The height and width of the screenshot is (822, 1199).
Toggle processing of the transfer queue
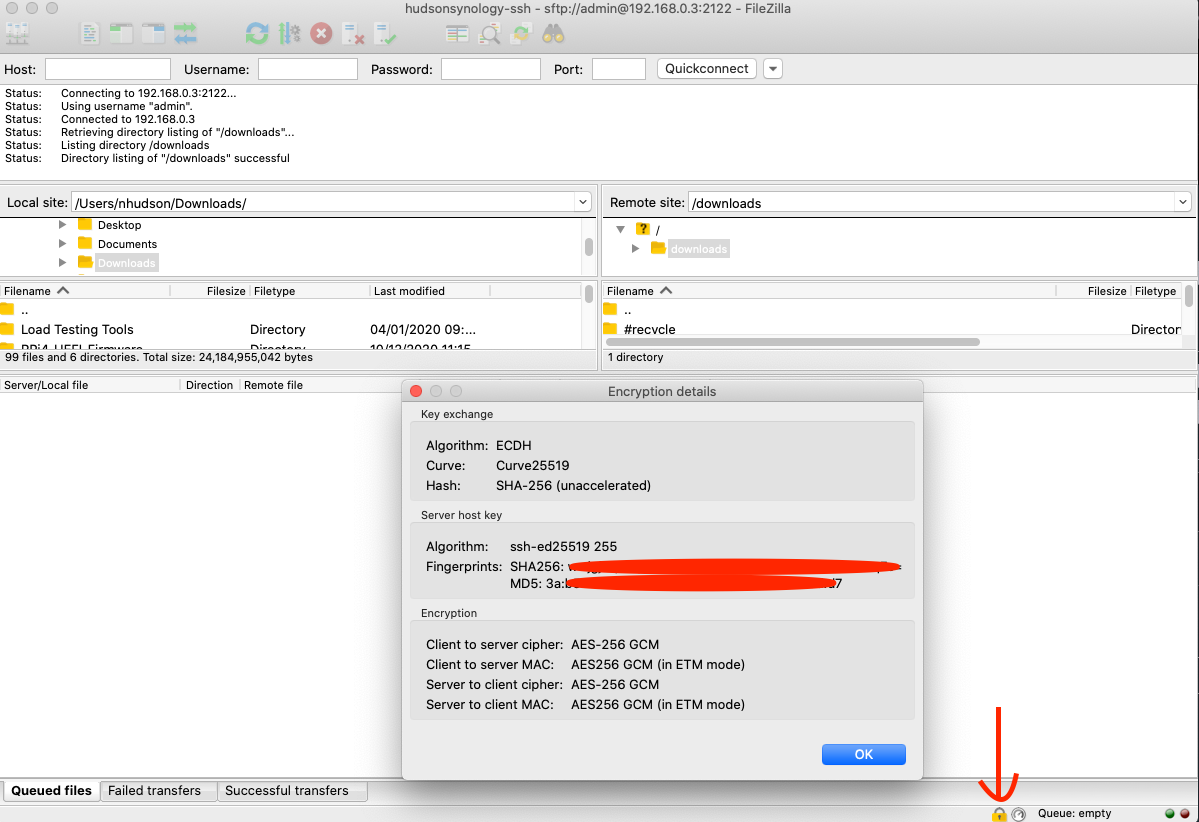pos(289,34)
